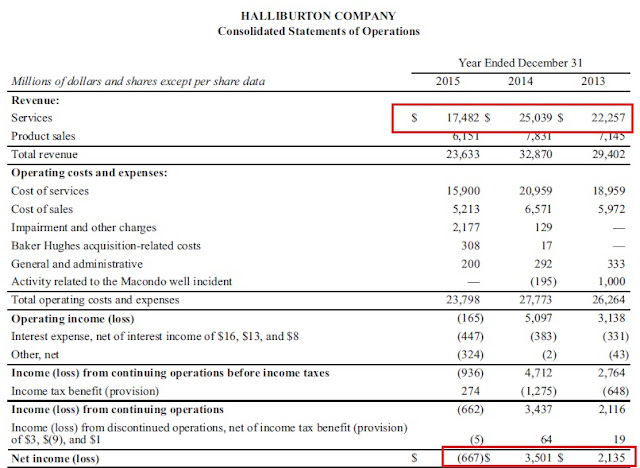Image resolution: width=640 pixels, height=468 pixels.
Task: Click total operating costs value 27,773
Action: [536, 300]
